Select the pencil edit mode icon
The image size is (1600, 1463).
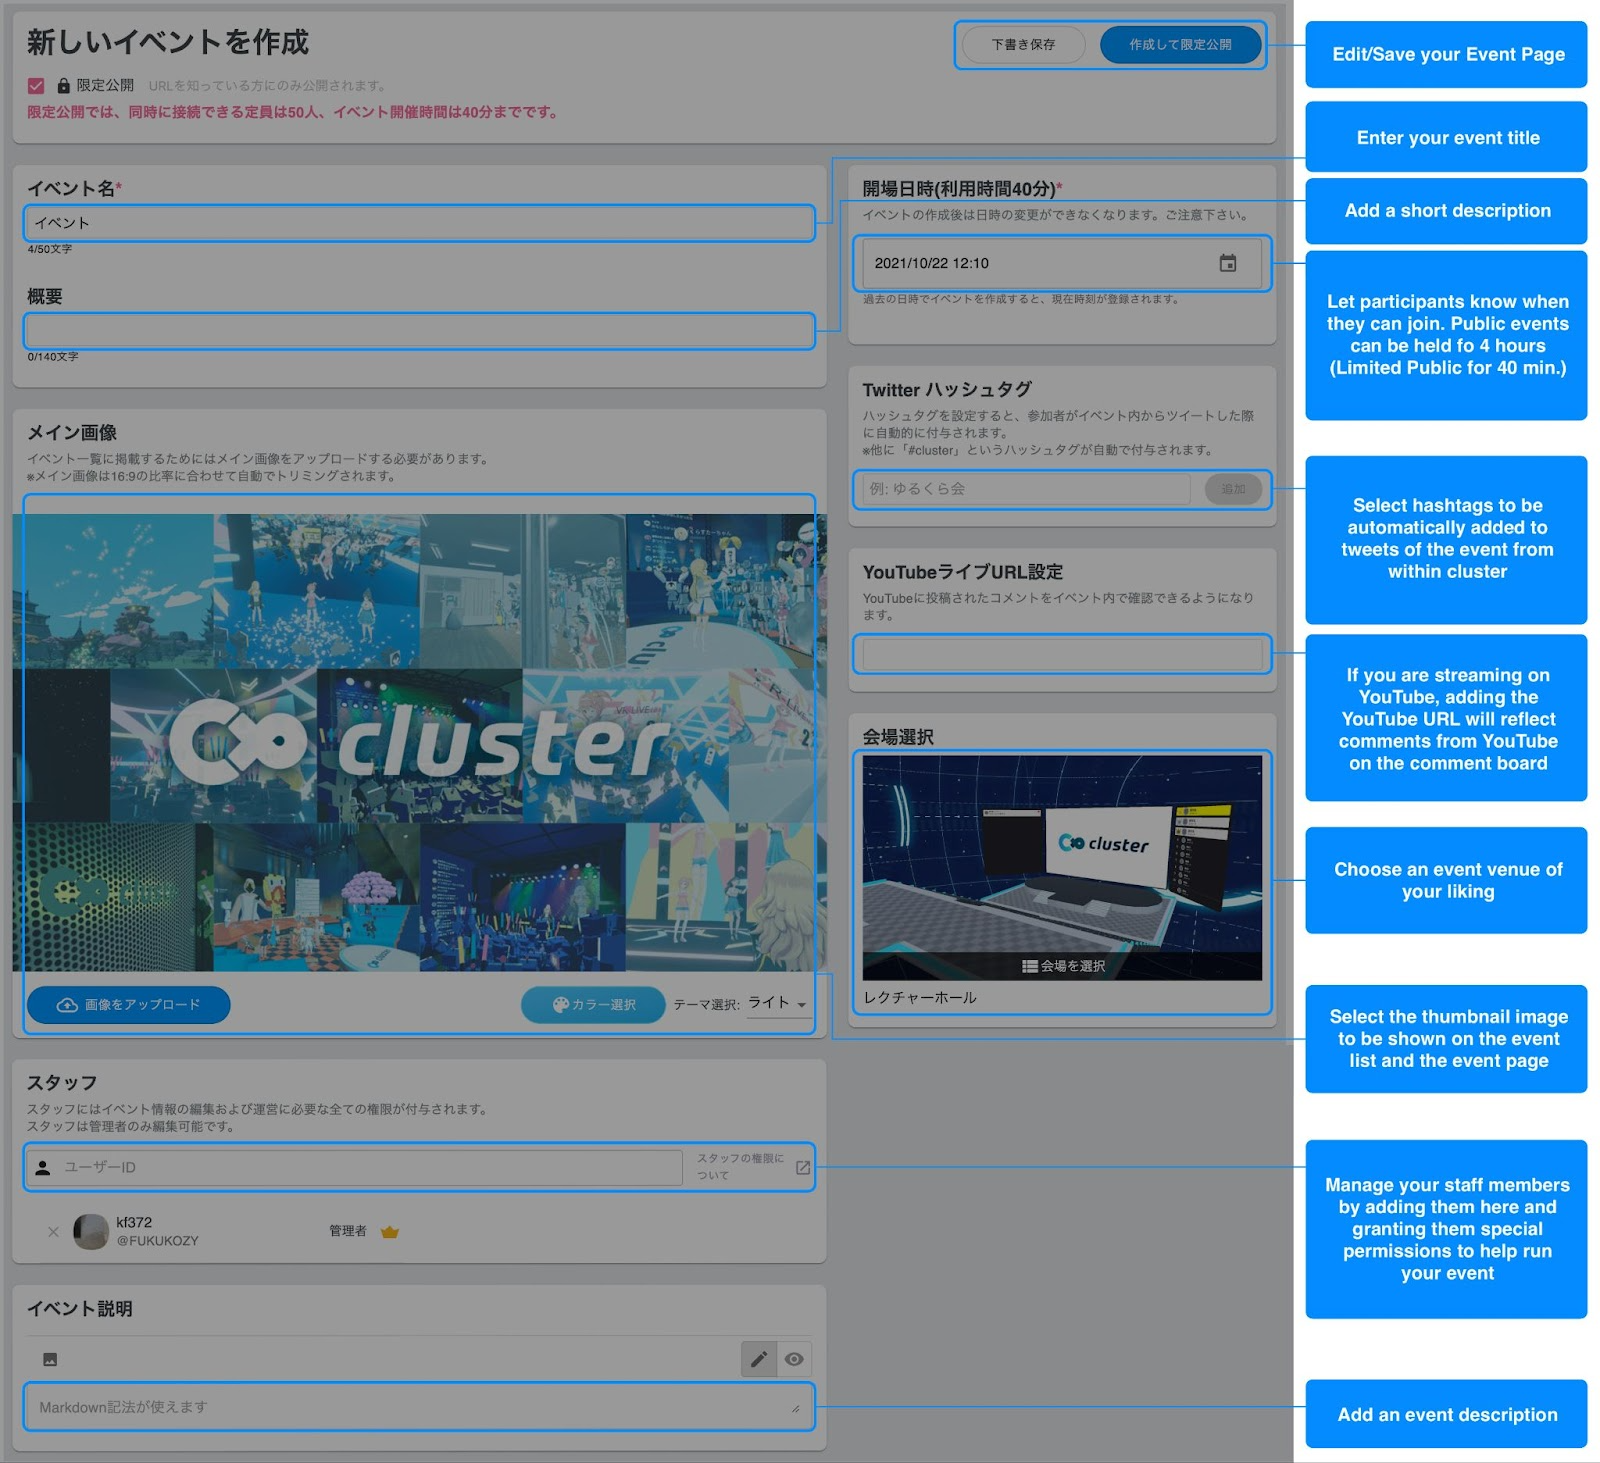(759, 1359)
